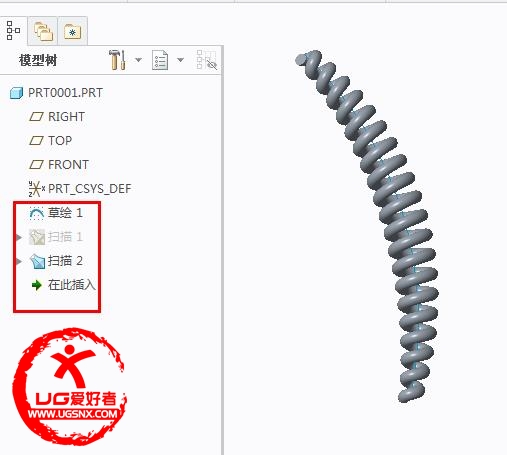507x455 pixels.
Task: Open the Folder Browser tab
Action: (x=43, y=31)
